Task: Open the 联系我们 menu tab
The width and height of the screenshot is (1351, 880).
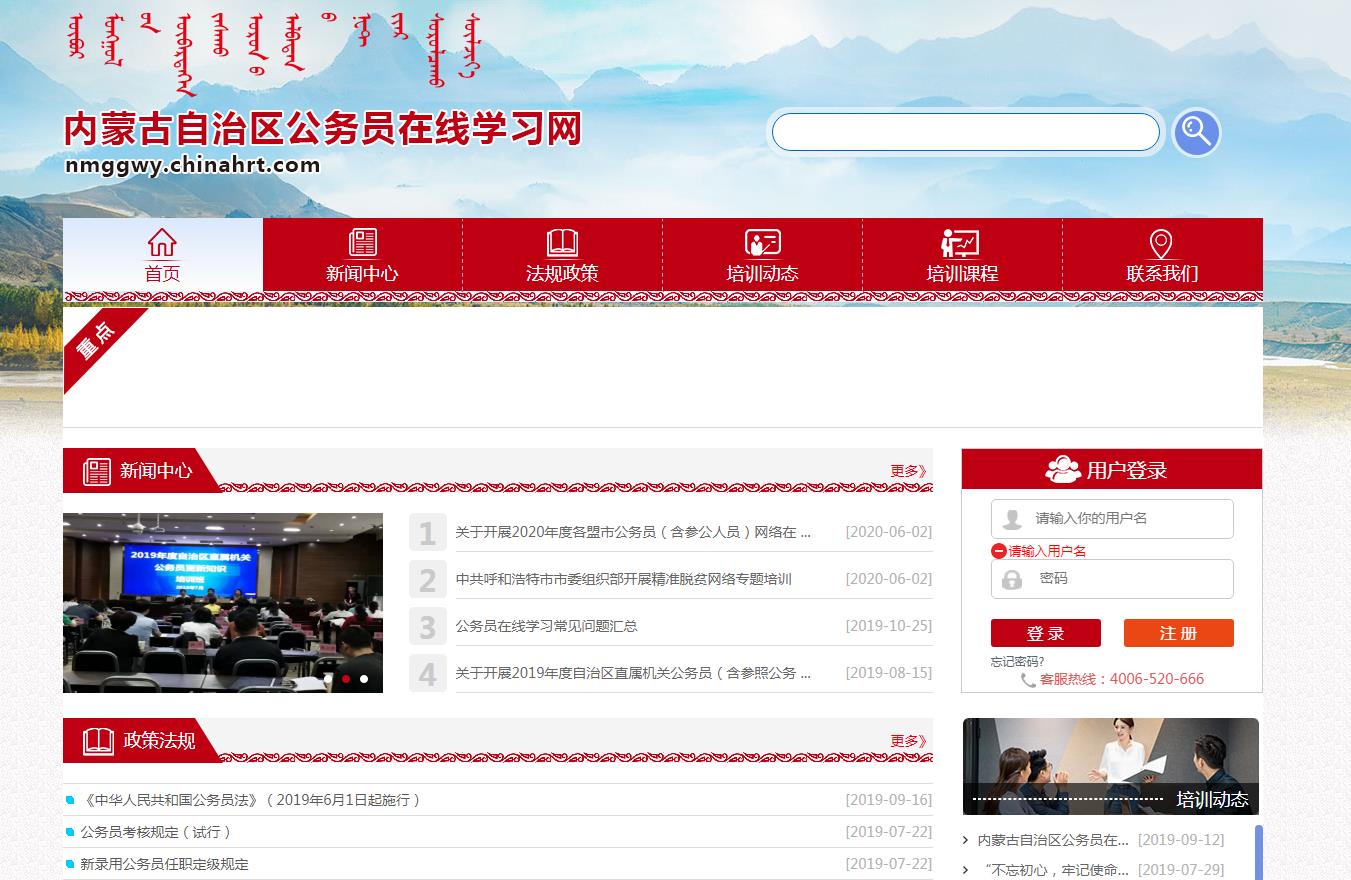Action: [1162, 273]
